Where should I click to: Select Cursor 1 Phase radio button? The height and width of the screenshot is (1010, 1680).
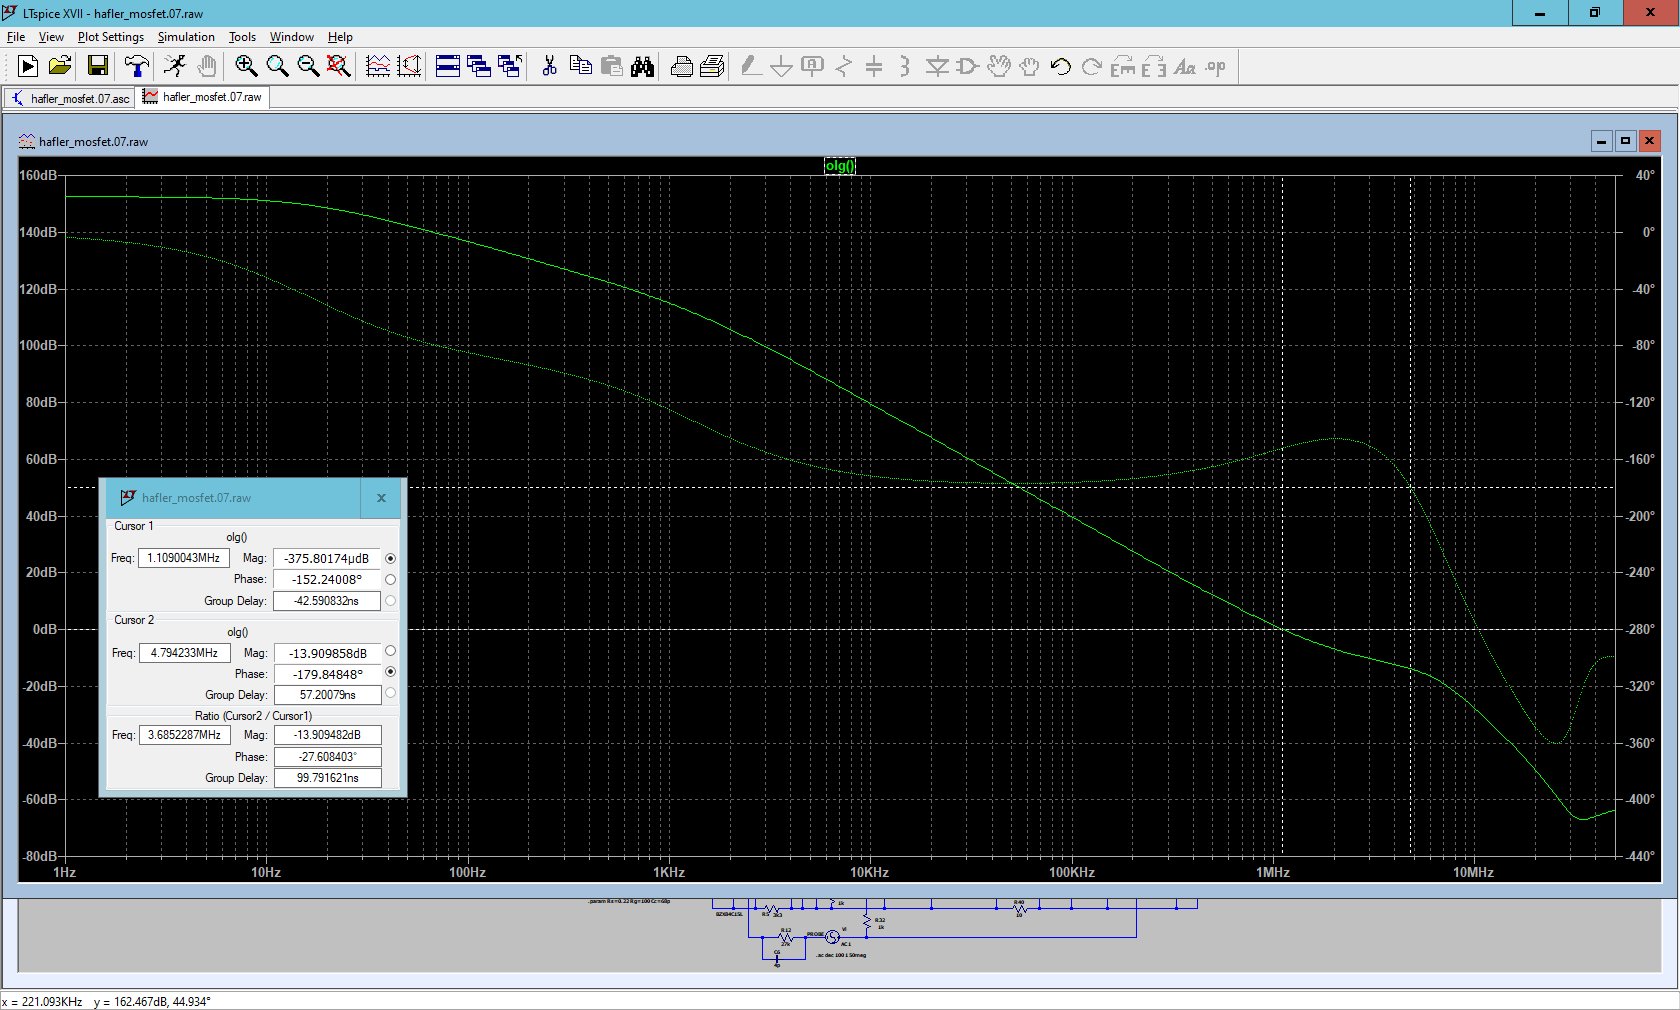tap(390, 579)
